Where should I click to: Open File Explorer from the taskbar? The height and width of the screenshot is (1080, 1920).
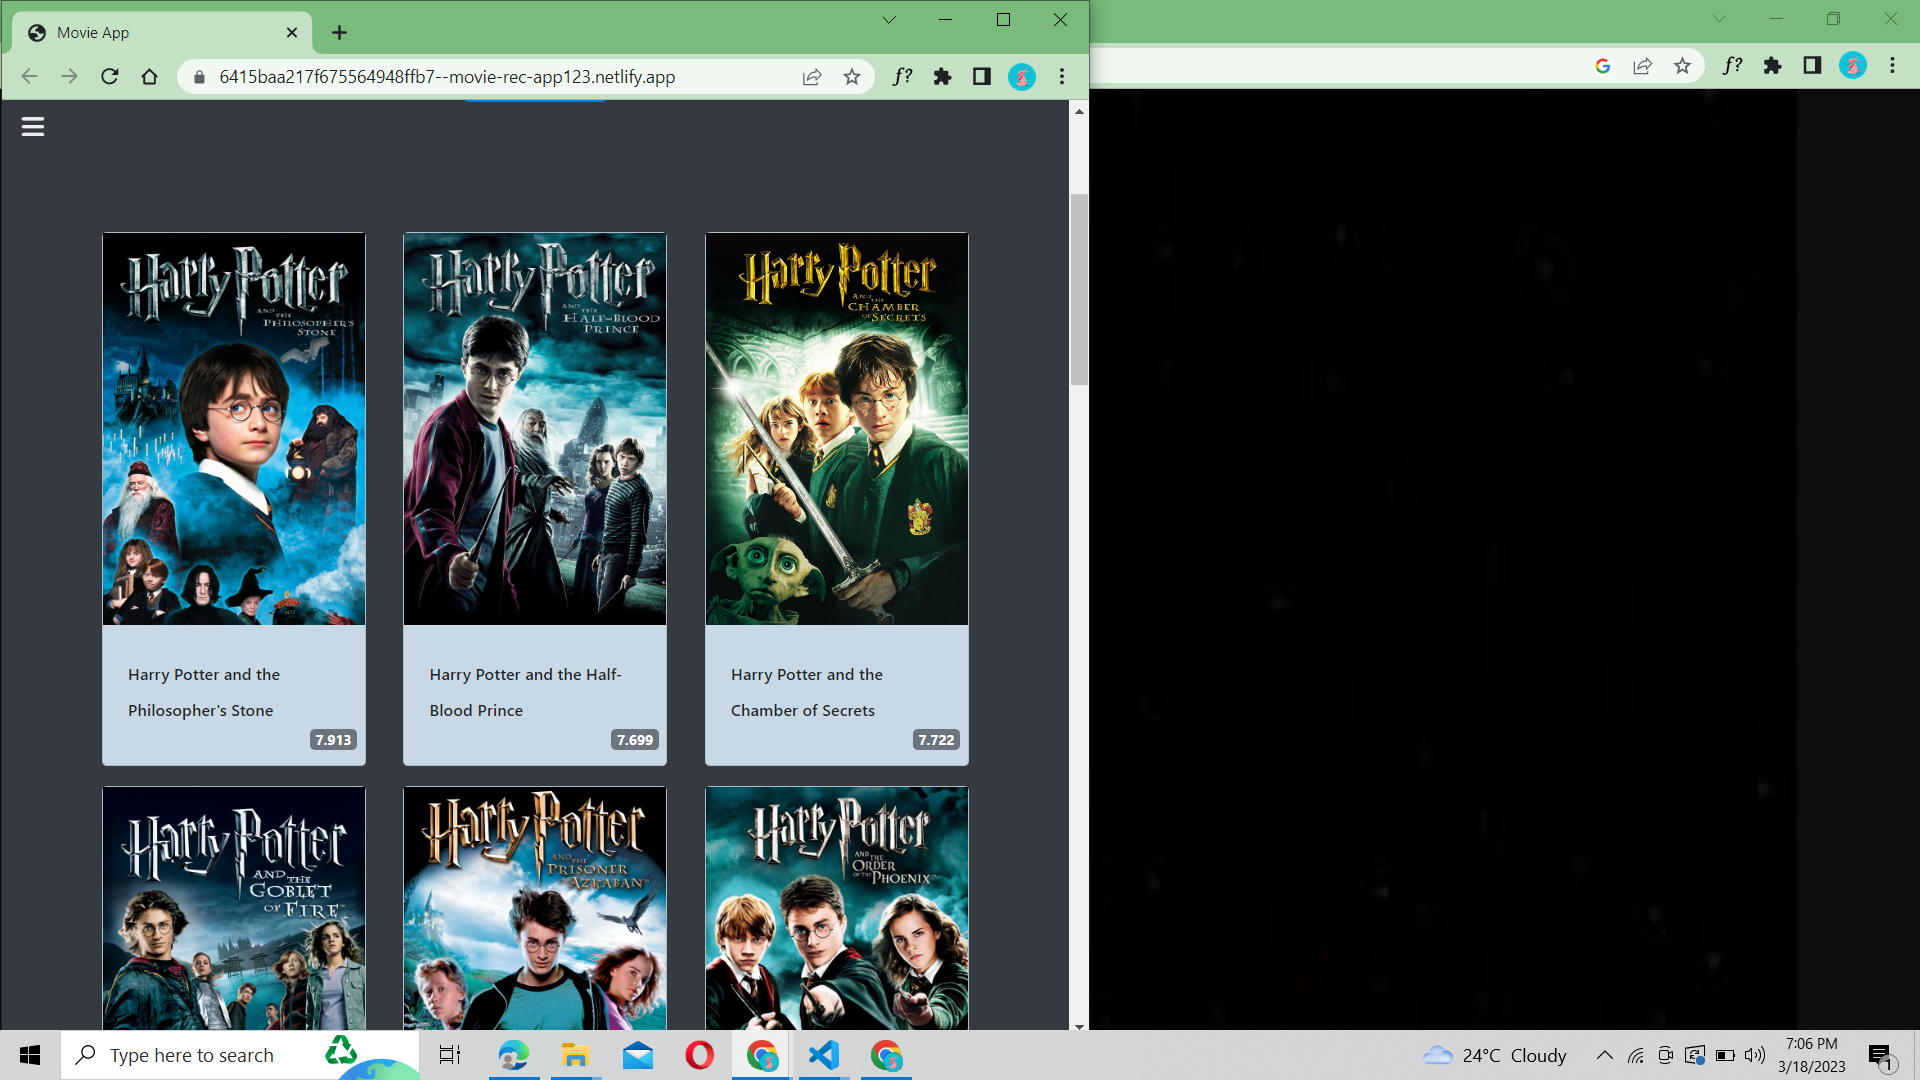(575, 1055)
